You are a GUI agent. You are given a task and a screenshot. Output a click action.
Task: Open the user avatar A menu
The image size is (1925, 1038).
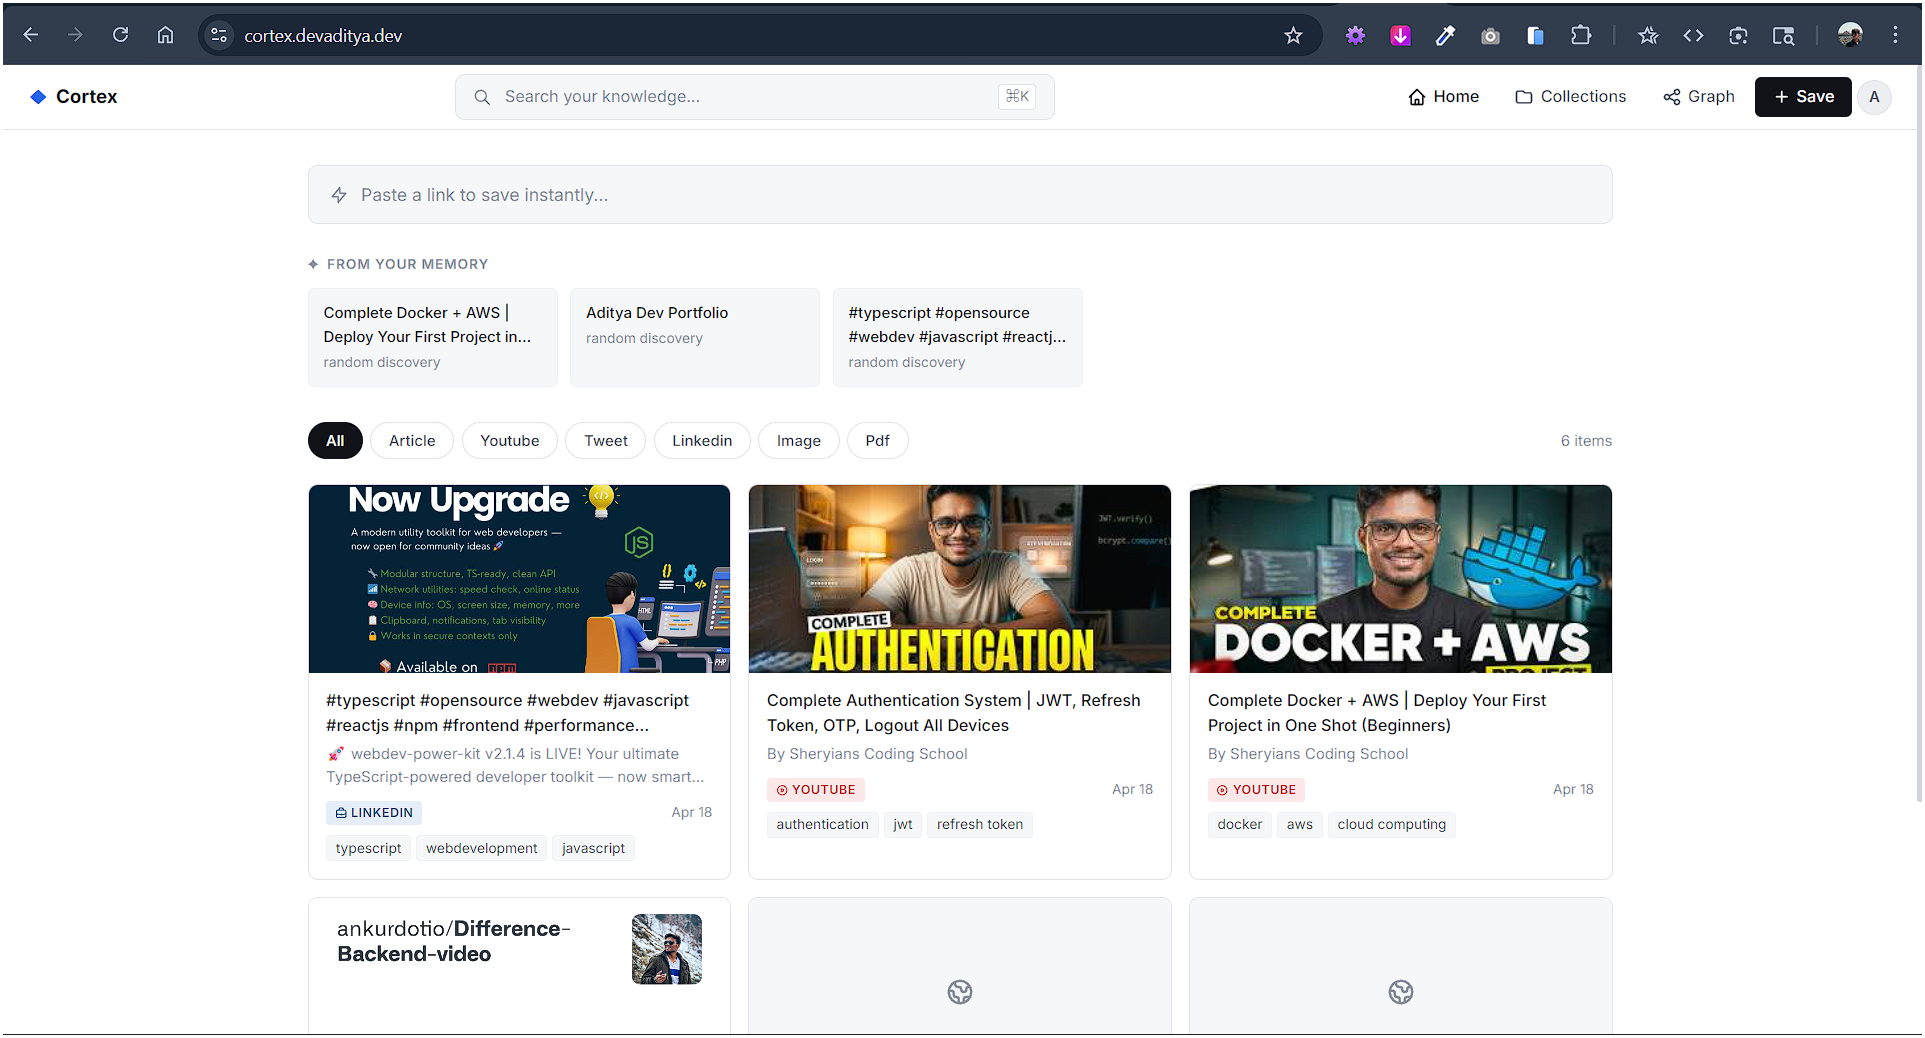(x=1874, y=97)
